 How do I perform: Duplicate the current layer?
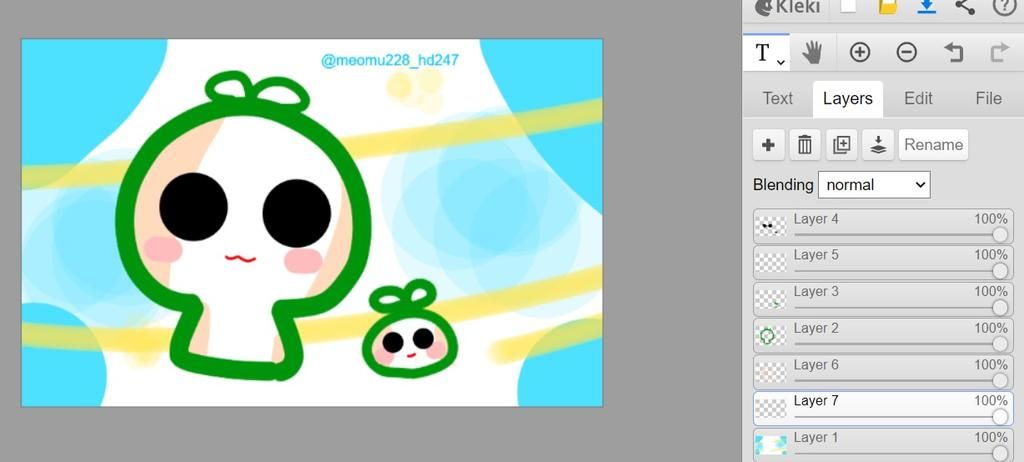tap(841, 144)
